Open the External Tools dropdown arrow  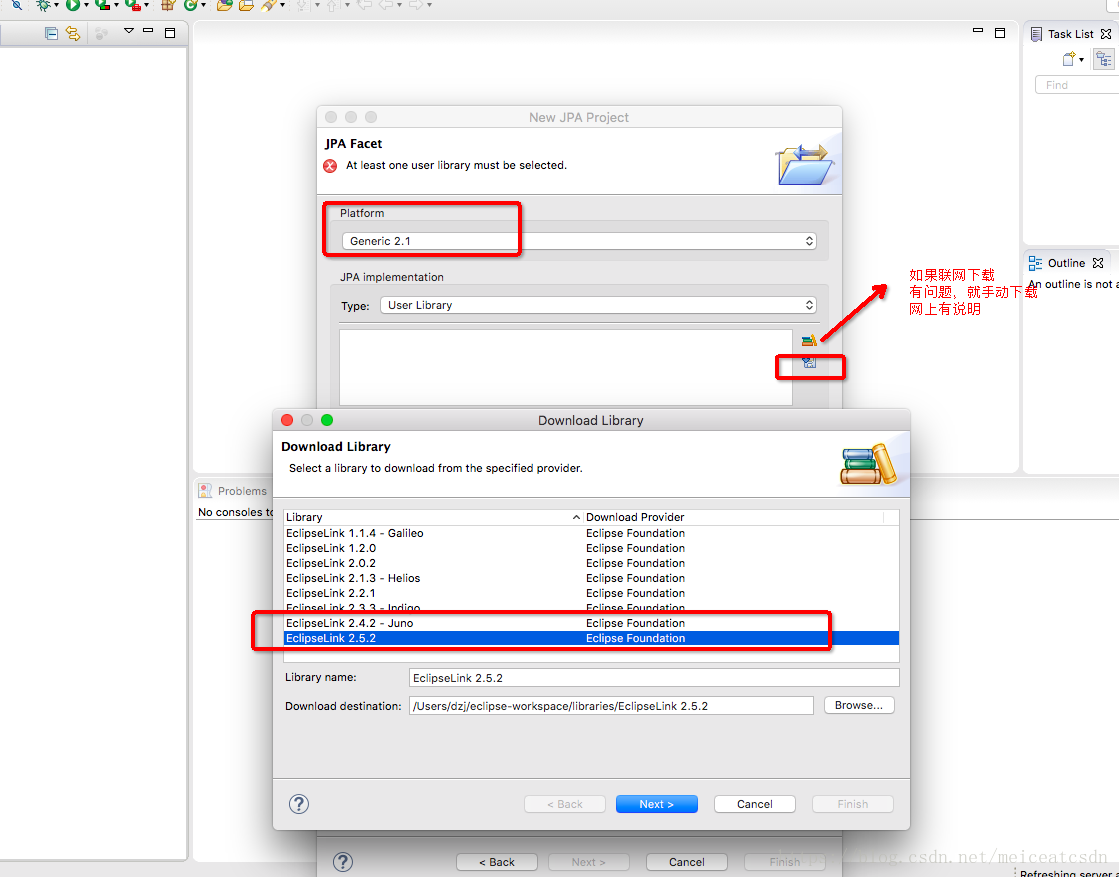pyautogui.click(x=146, y=6)
